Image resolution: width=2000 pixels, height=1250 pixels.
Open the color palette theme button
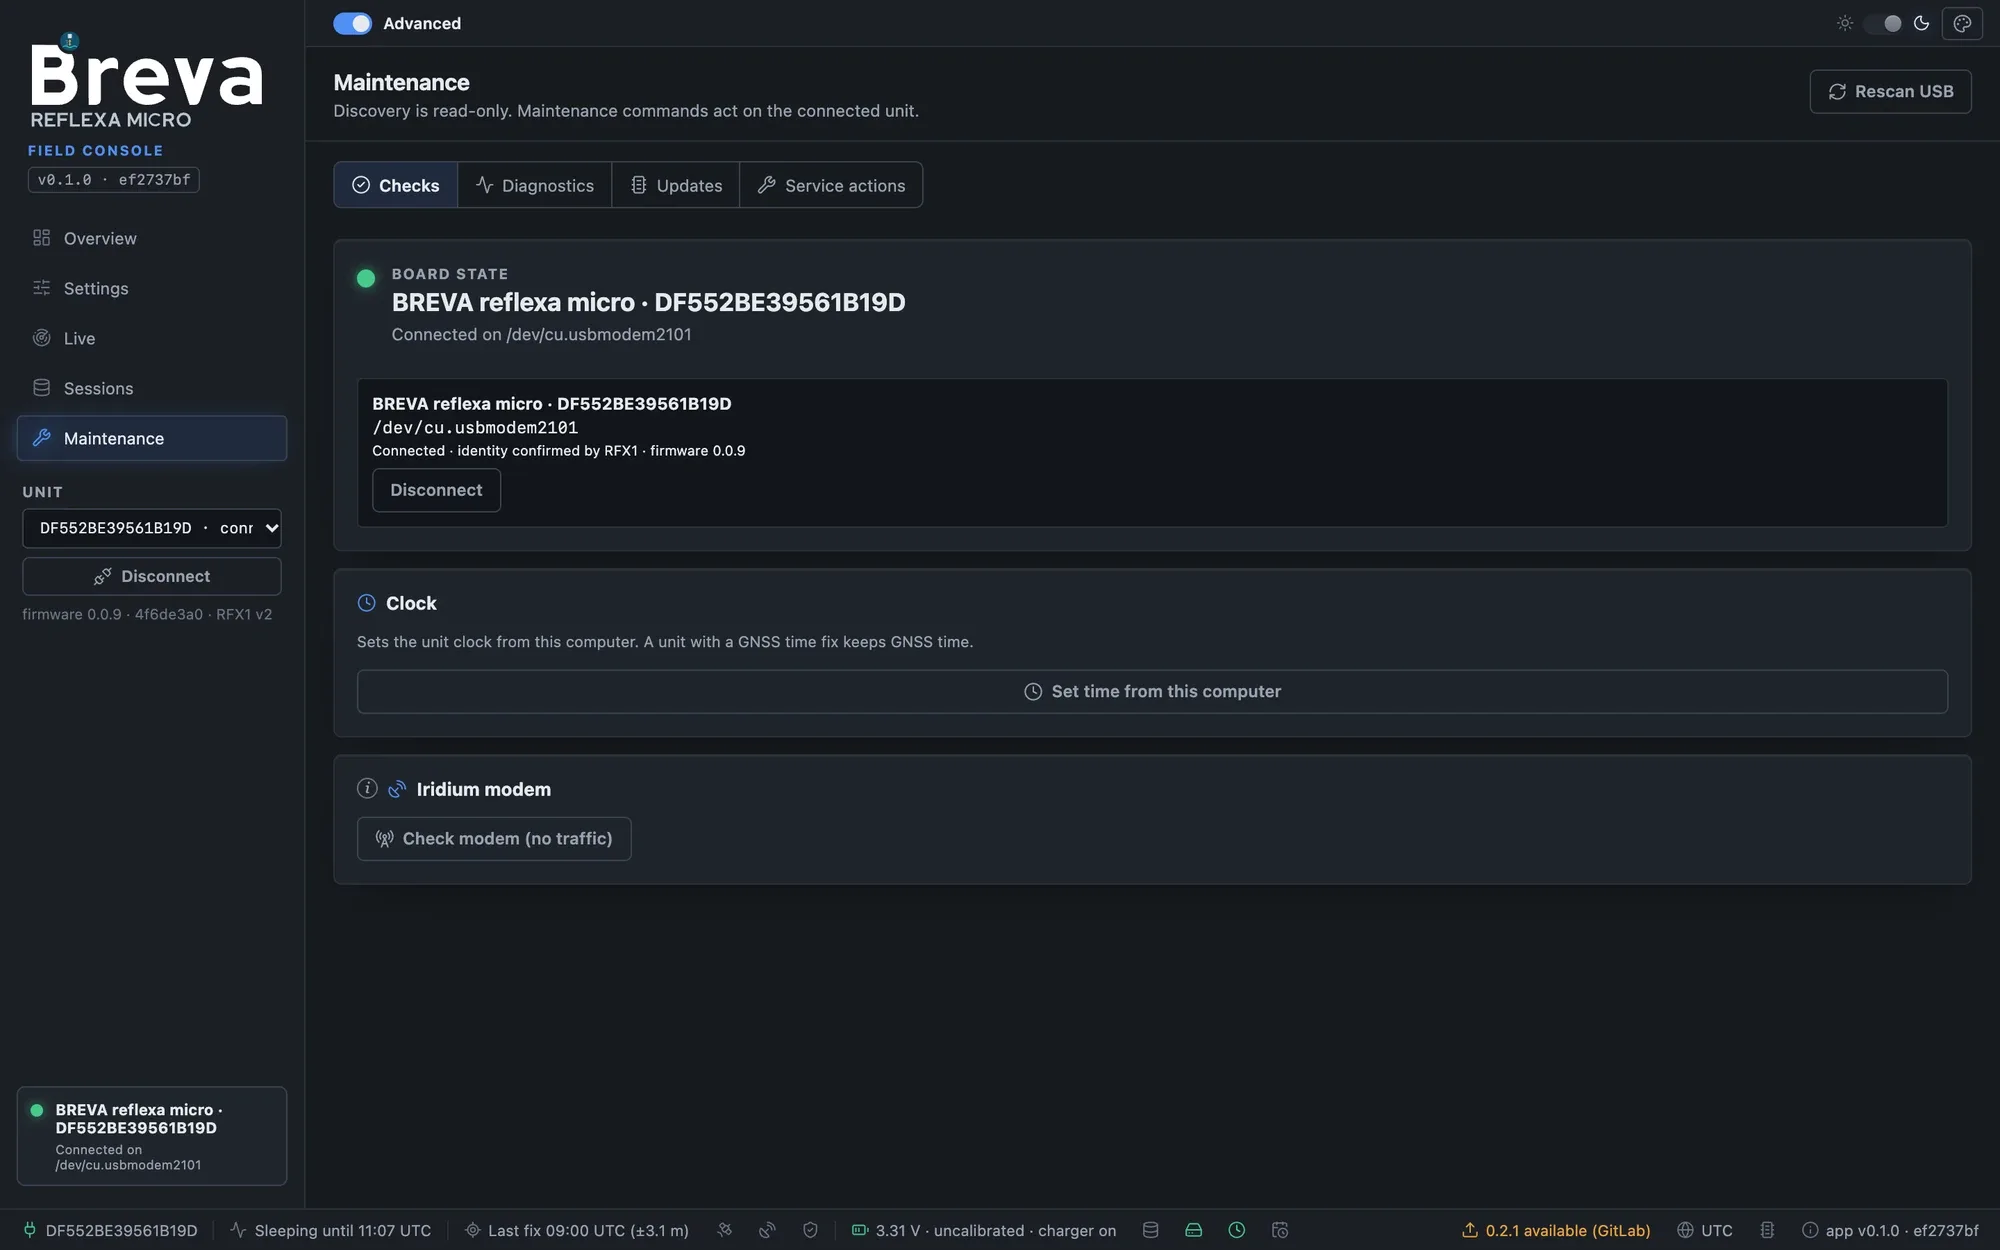[1962, 23]
